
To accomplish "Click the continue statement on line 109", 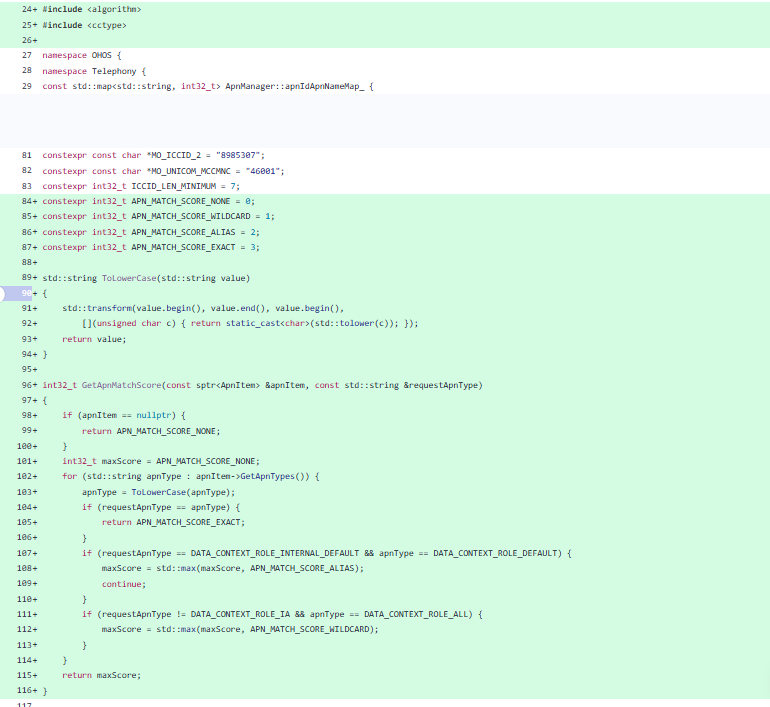I will coord(124,584).
